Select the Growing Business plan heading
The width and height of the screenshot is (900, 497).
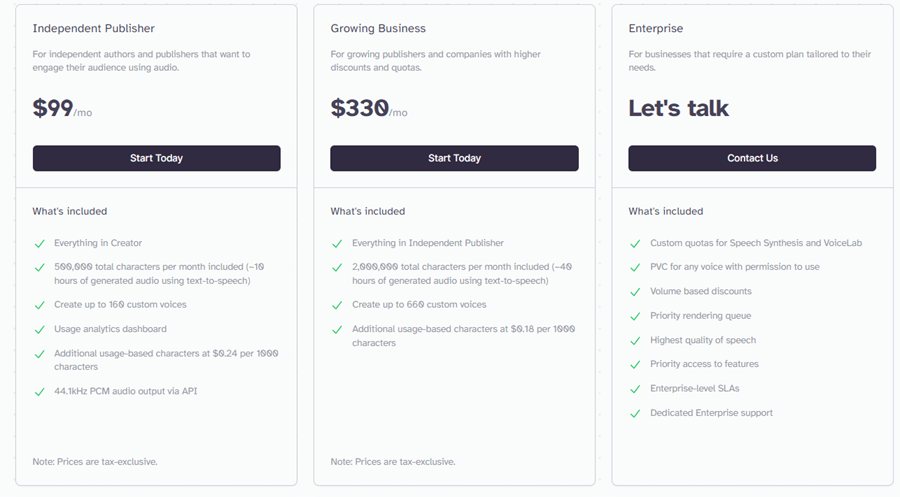coord(378,29)
